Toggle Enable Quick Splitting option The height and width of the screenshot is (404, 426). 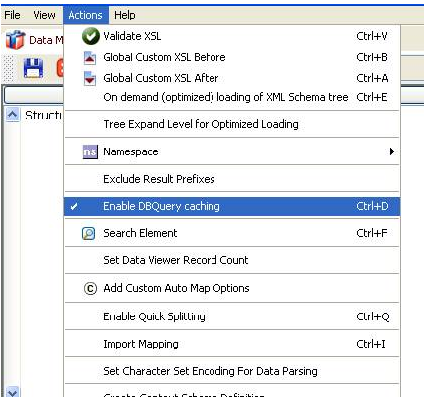tap(232, 316)
